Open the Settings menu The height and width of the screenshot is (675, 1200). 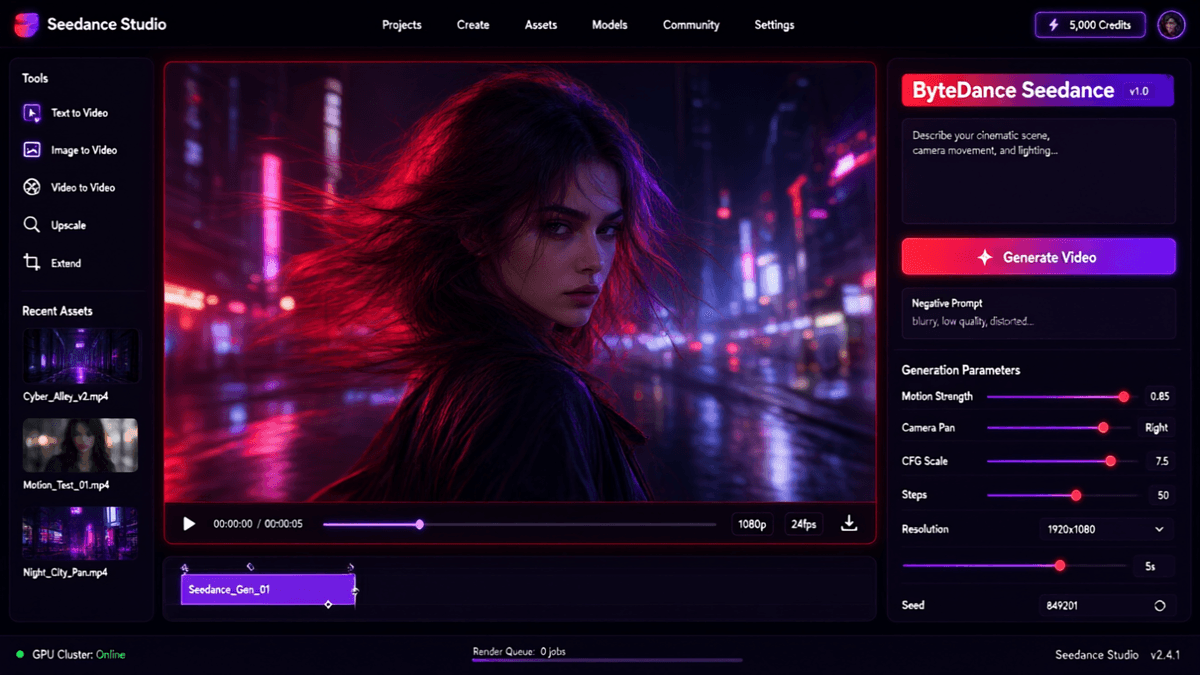point(774,25)
